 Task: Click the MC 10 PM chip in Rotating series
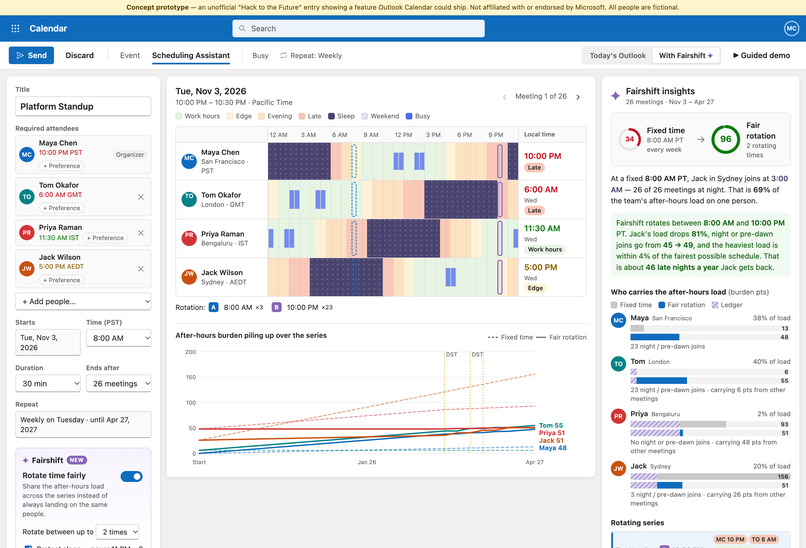730,539
